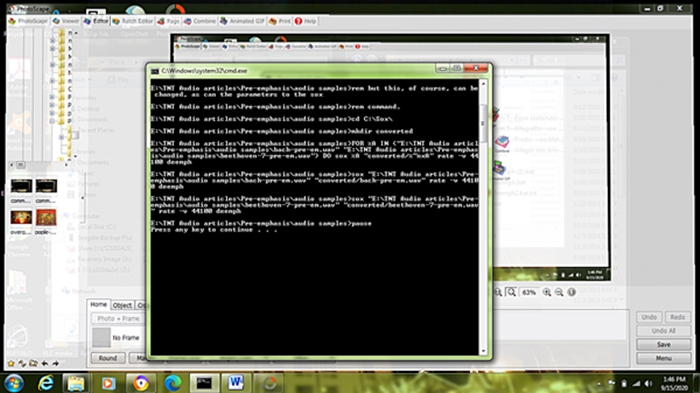Image resolution: width=700 pixels, height=393 pixels.
Task: Open the Windows Start menu
Action: click(x=14, y=383)
